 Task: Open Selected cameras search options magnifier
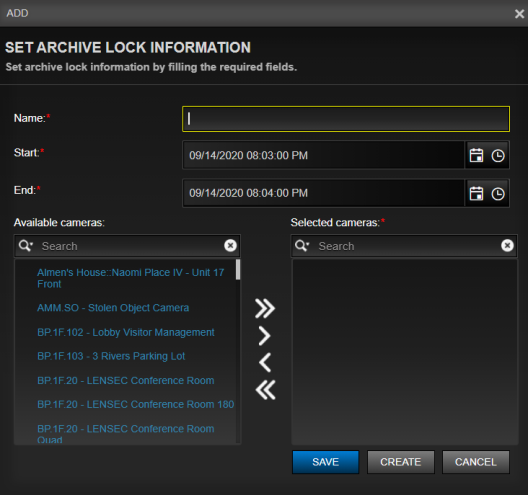point(302,245)
